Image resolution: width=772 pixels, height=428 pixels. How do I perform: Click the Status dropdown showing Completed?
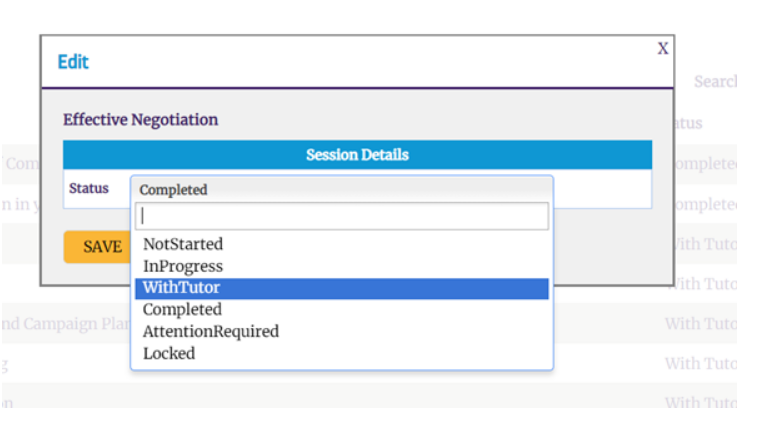click(342, 189)
